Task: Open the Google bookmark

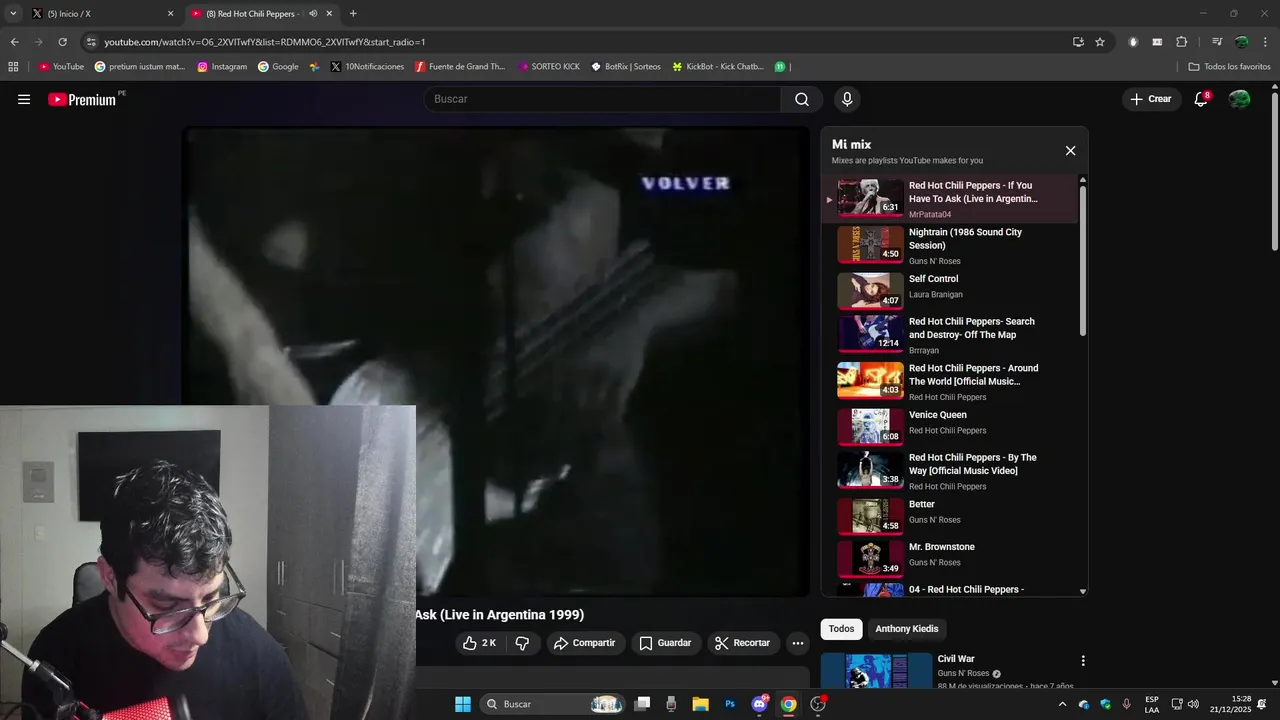Action: tap(278, 67)
